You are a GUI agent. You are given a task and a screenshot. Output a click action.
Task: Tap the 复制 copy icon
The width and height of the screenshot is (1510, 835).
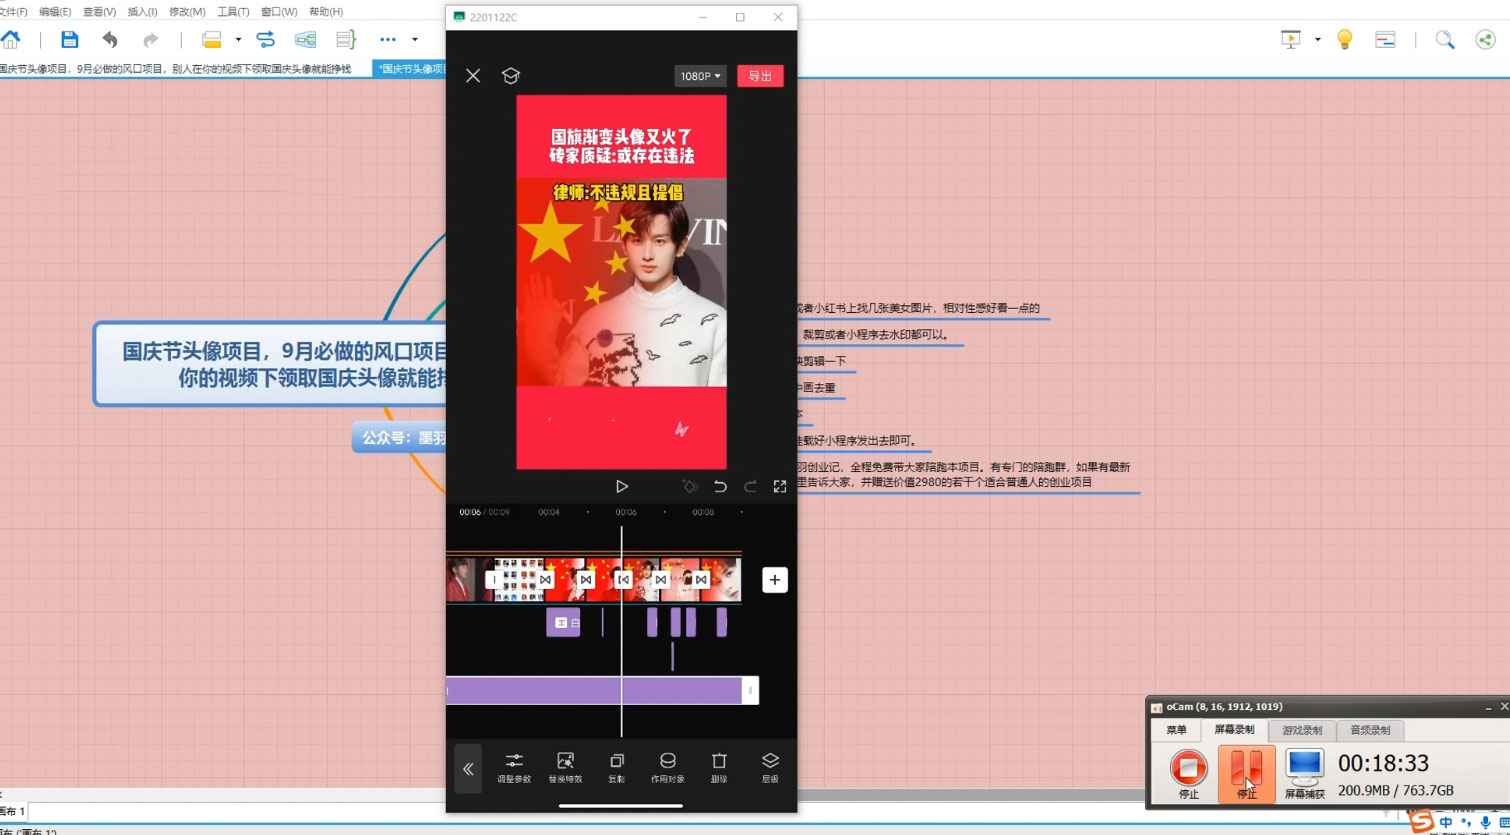click(x=616, y=767)
